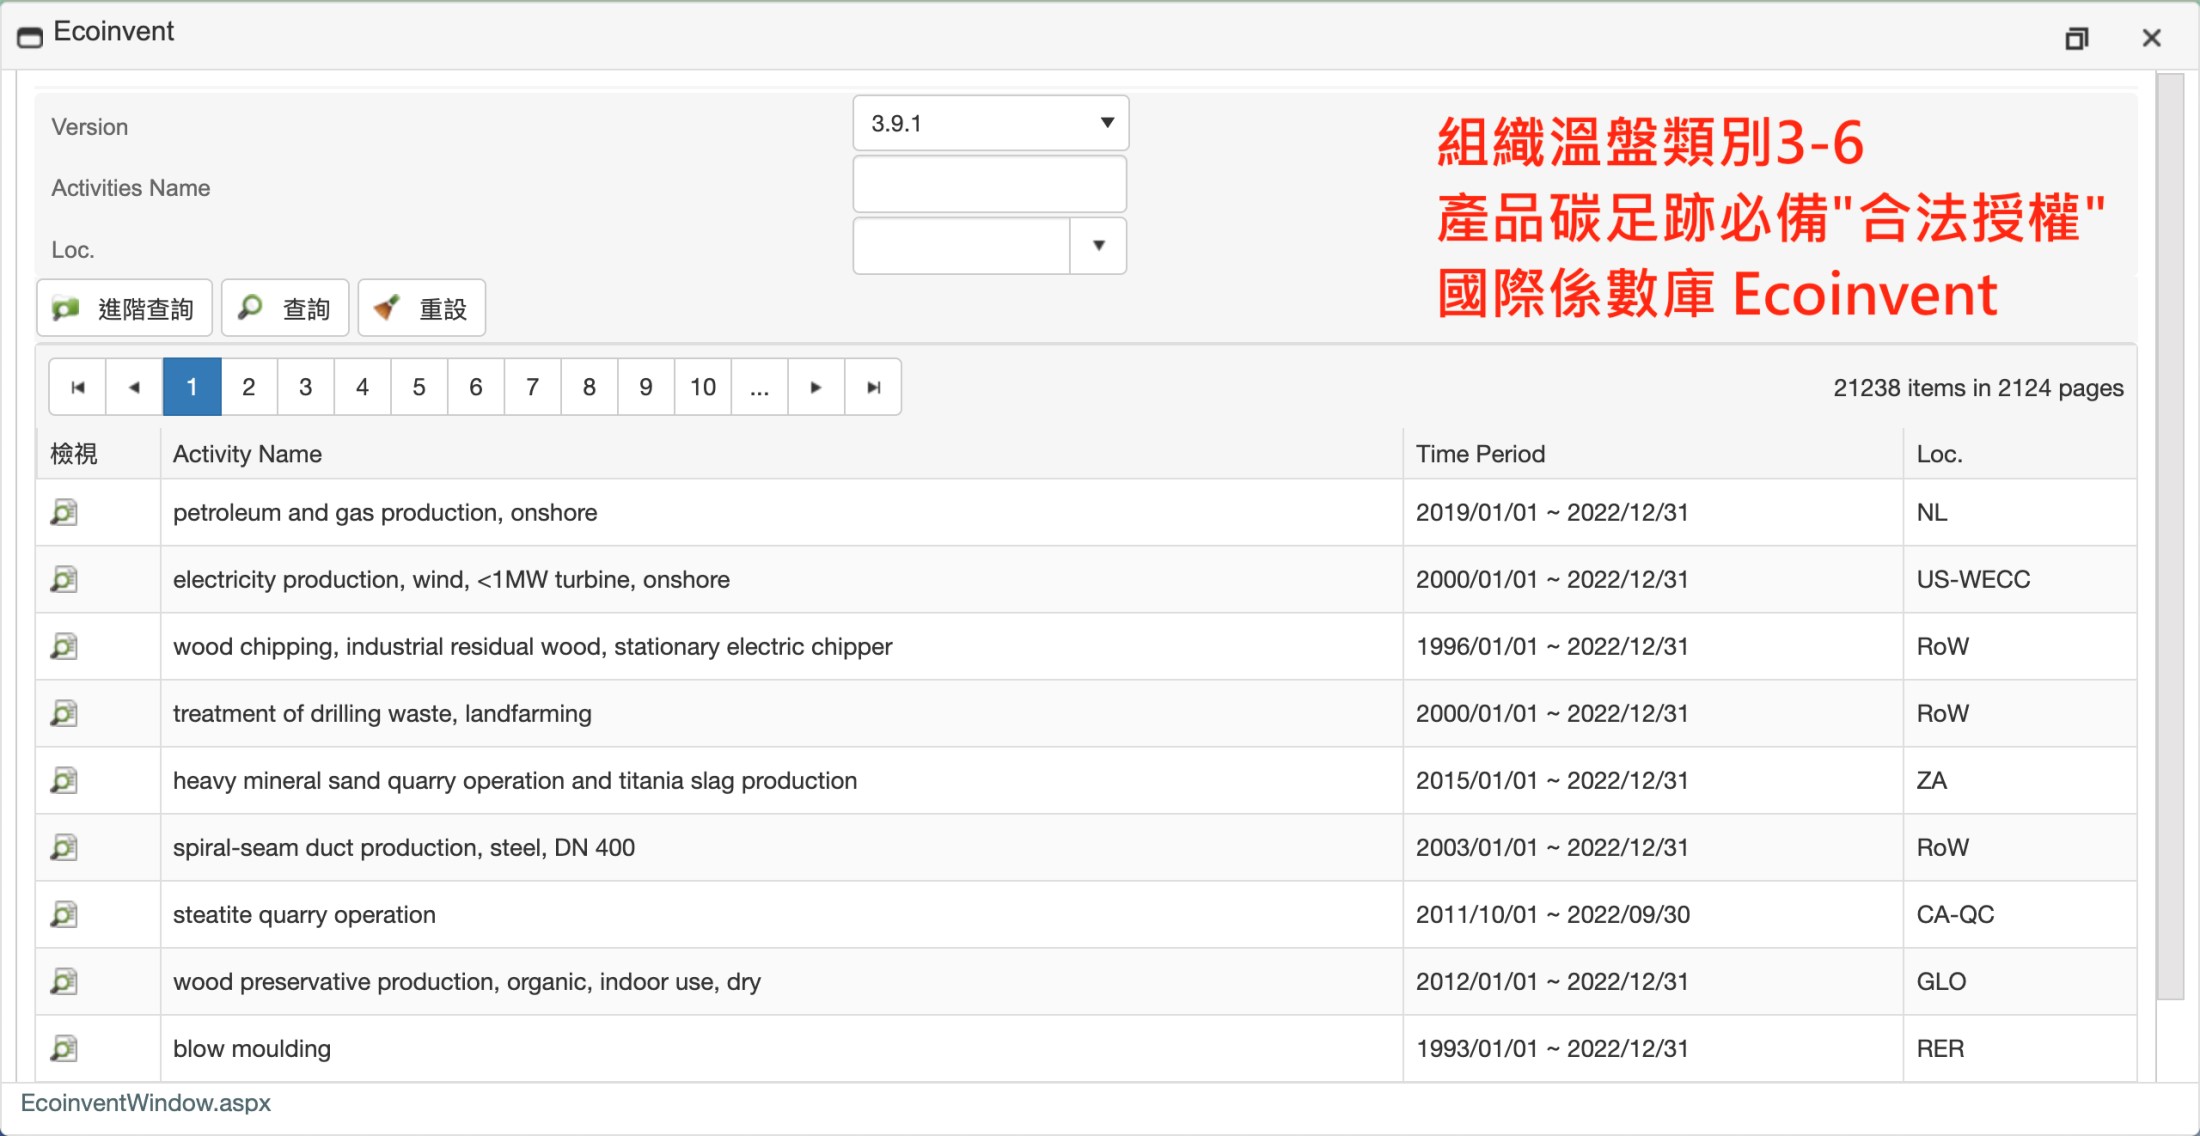The height and width of the screenshot is (1136, 2200).
Task: Click location cell 'GLO'
Action: 1941,981
